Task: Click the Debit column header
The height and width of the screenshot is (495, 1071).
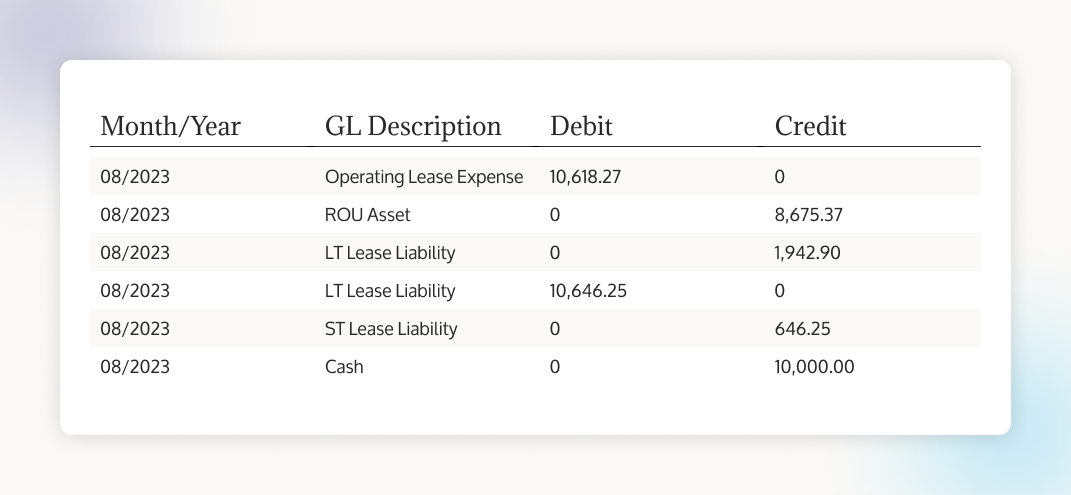Action: 581,127
